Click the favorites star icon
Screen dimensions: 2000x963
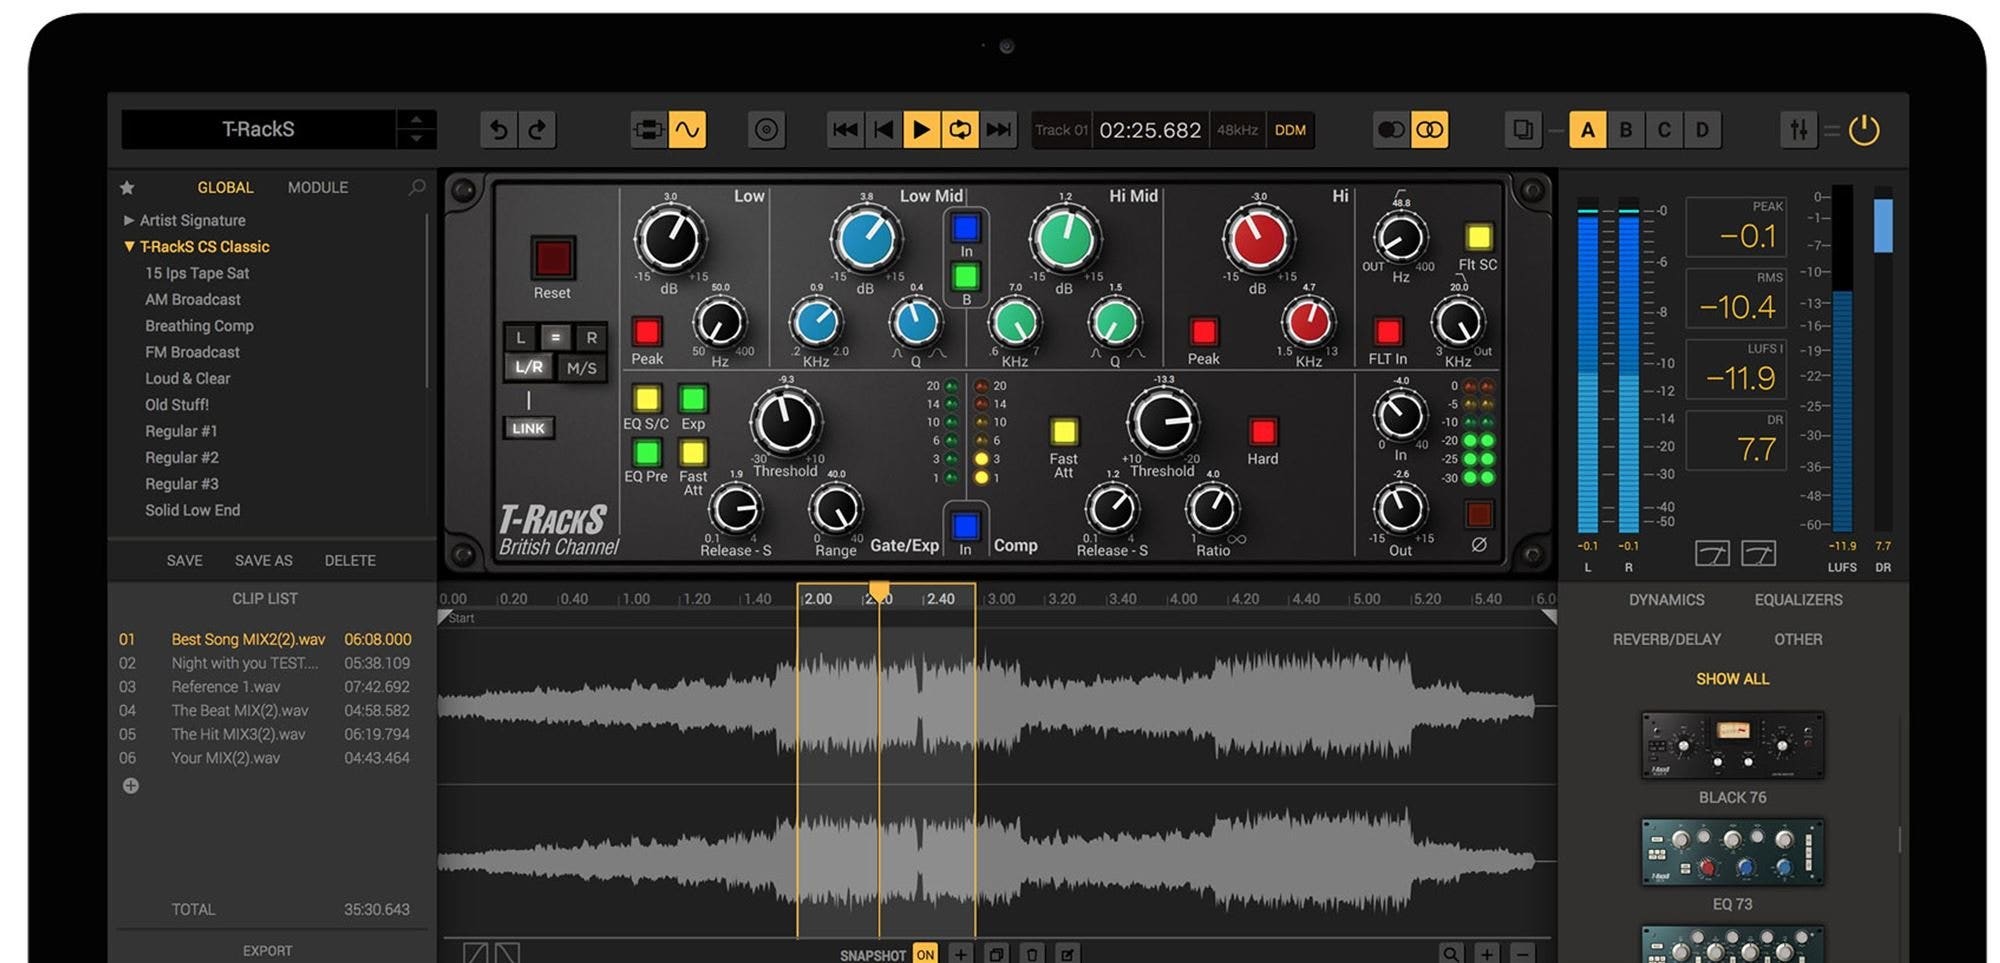click(127, 188)
